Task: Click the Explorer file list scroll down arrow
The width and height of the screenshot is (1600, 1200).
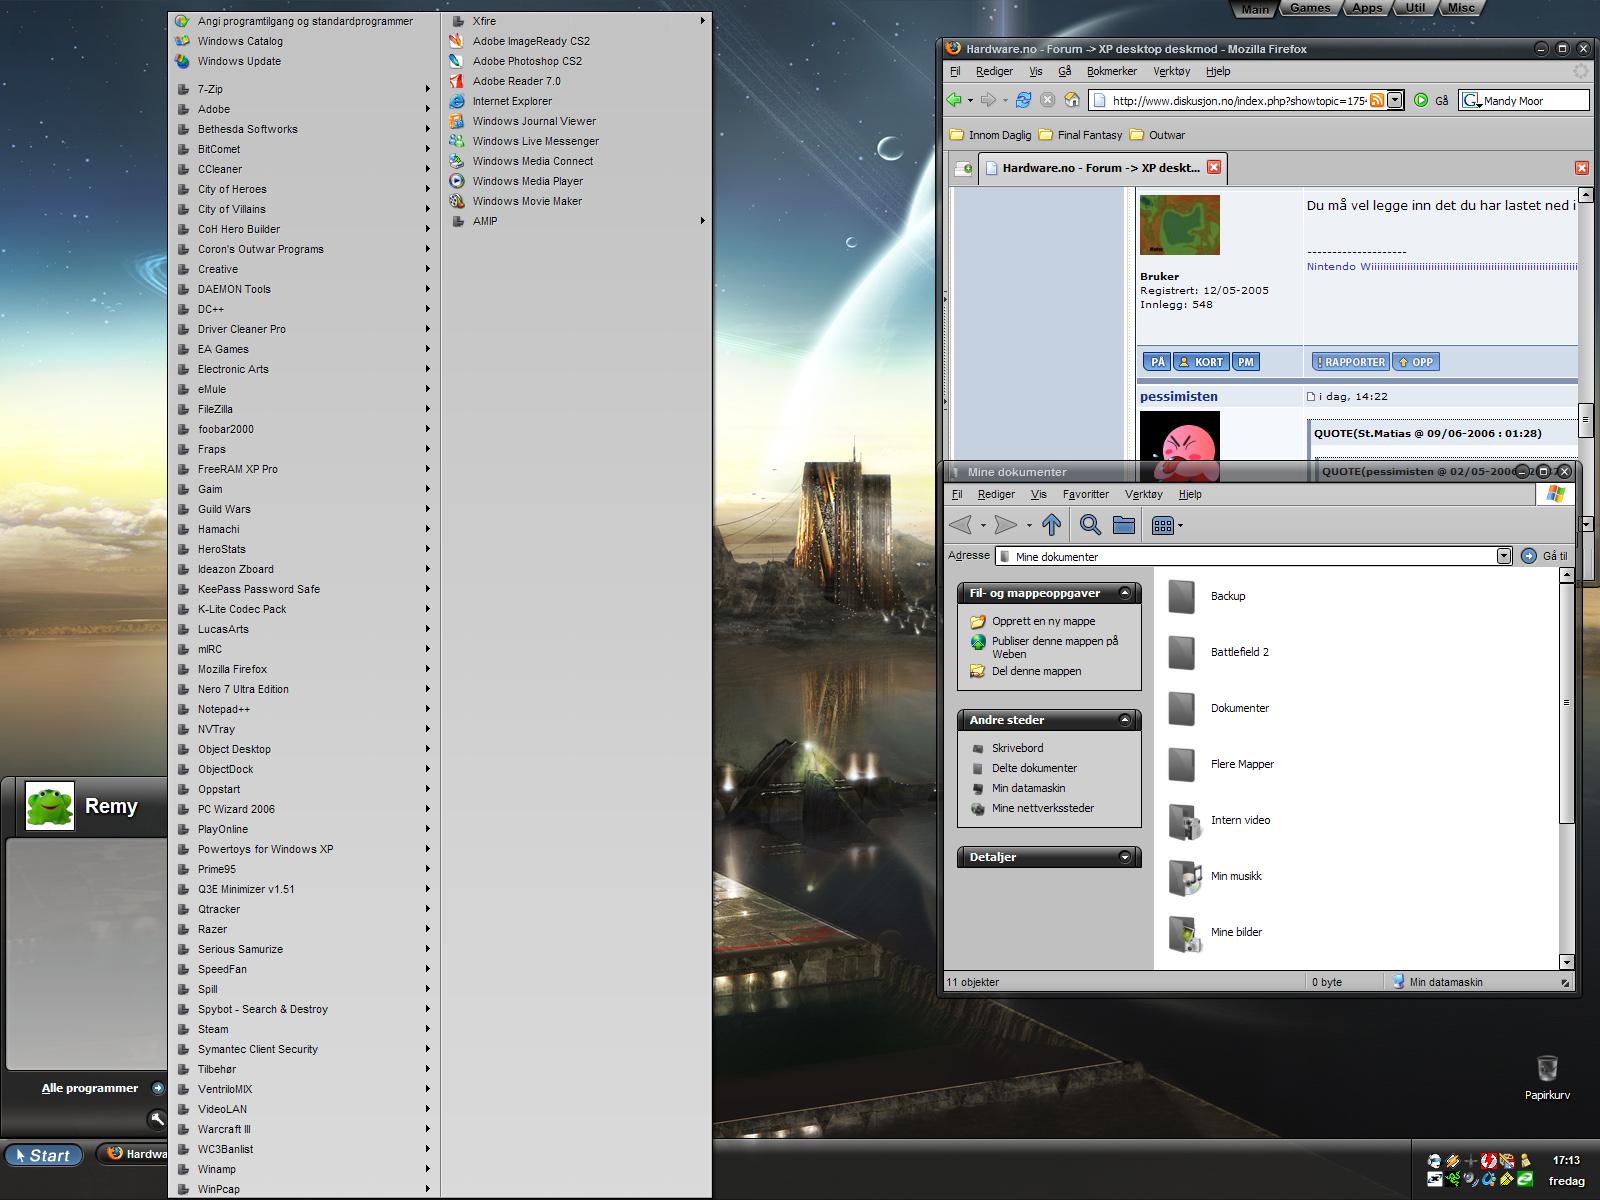Action: pos(1566,962)
